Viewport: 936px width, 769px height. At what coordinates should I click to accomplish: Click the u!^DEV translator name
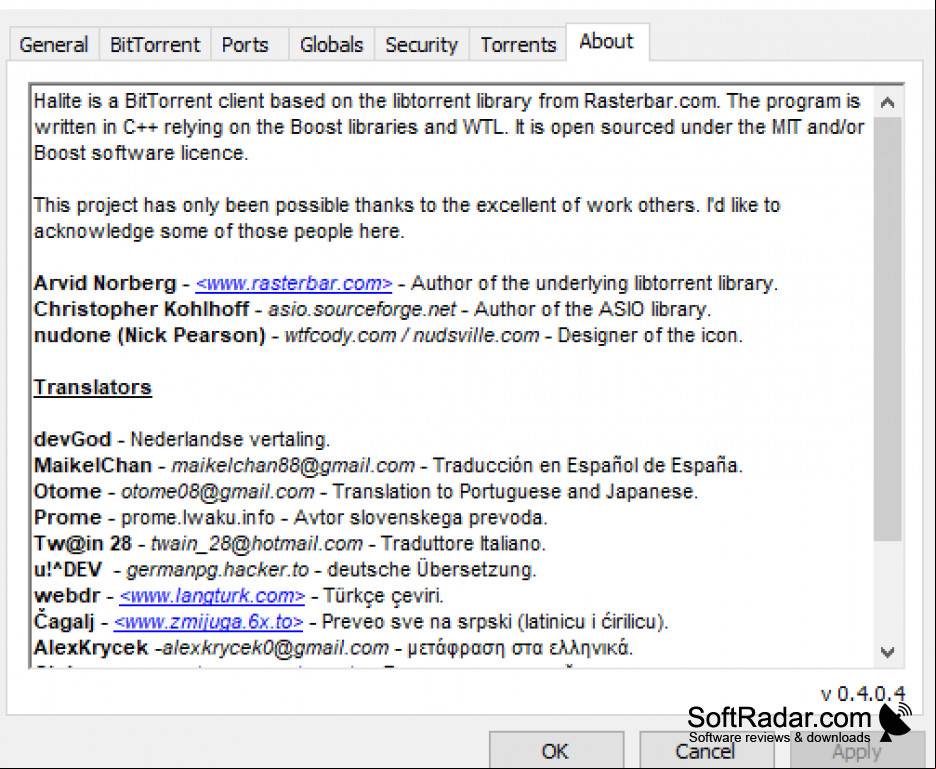click(x=68, y=570)
